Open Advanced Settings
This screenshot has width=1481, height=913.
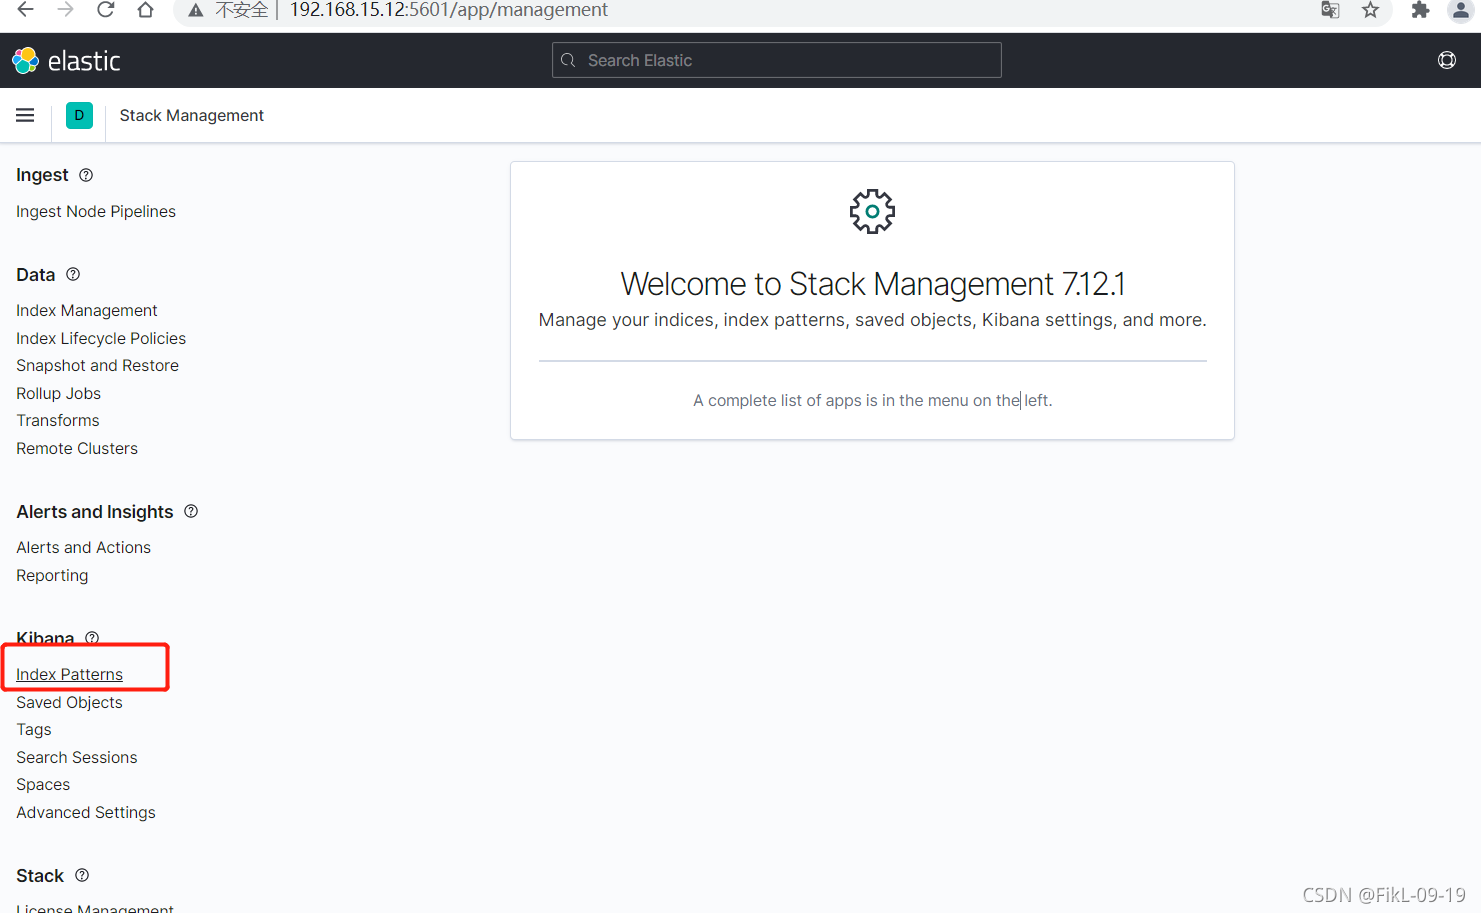click(x=86, y=812)
